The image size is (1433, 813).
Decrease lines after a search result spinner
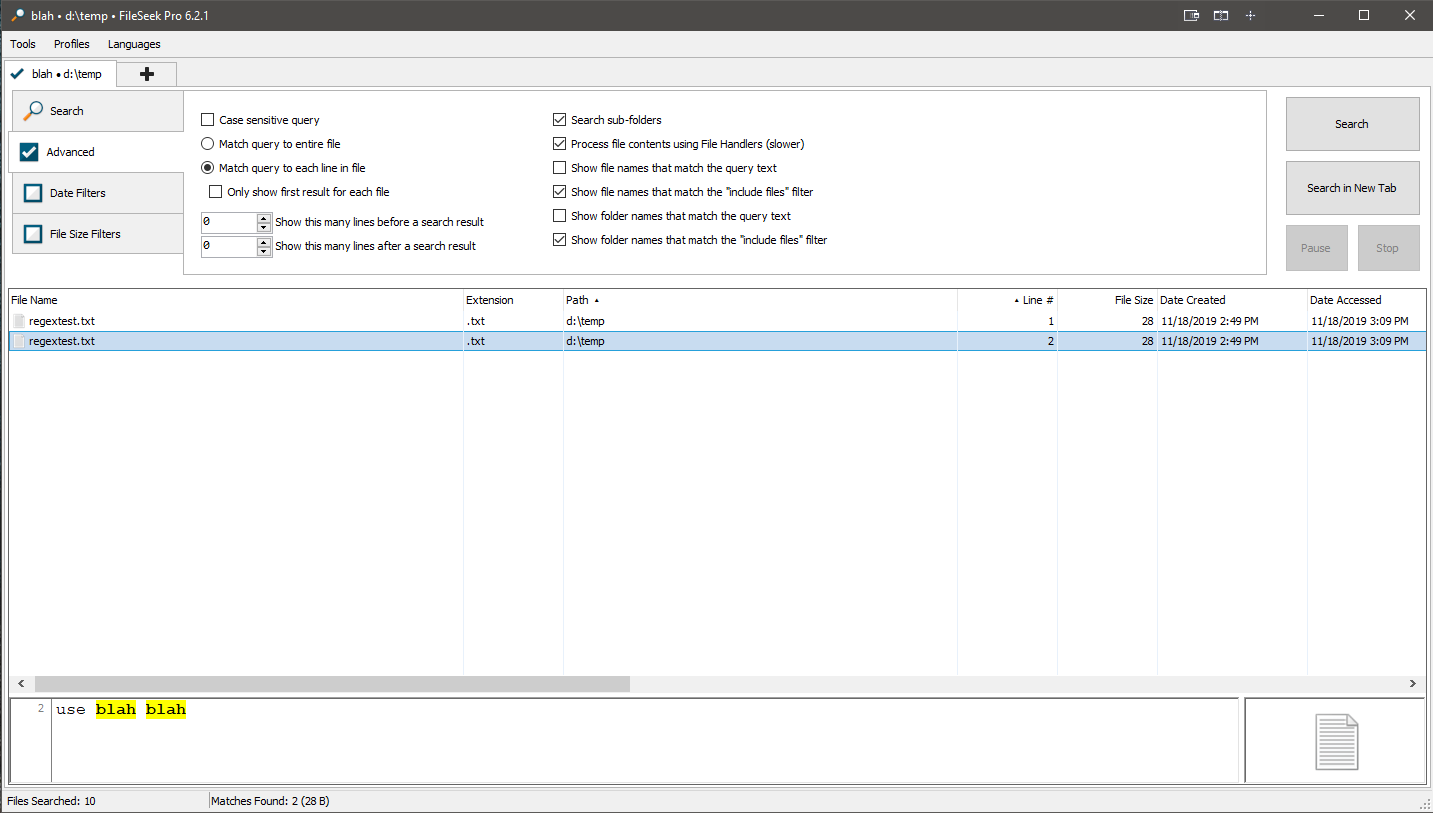tap(264, 251)
